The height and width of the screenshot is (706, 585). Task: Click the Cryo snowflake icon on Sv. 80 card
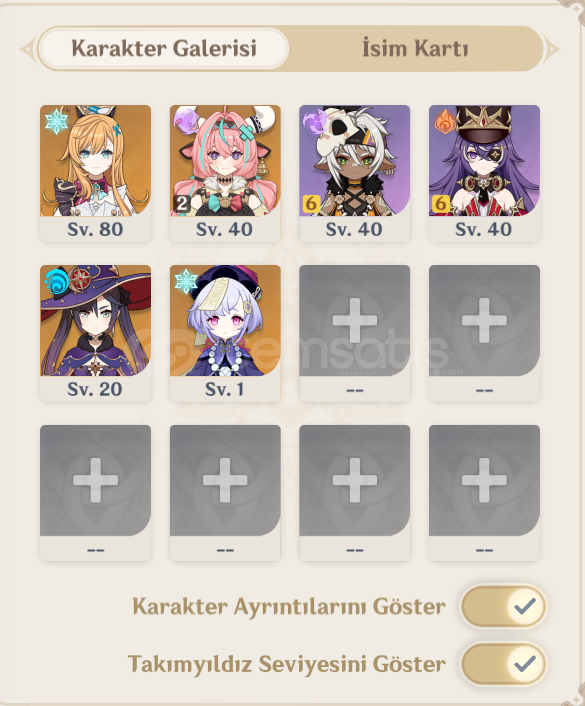57,121
